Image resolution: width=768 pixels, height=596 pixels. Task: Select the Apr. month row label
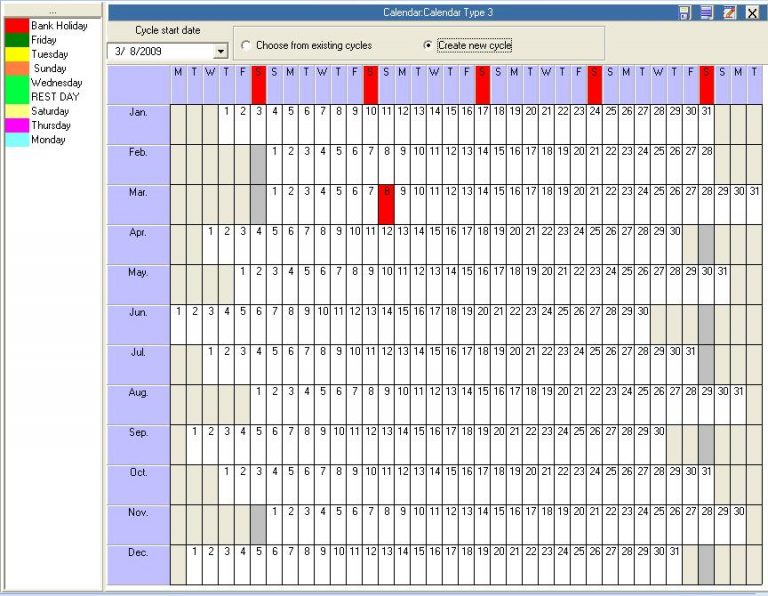139,245
